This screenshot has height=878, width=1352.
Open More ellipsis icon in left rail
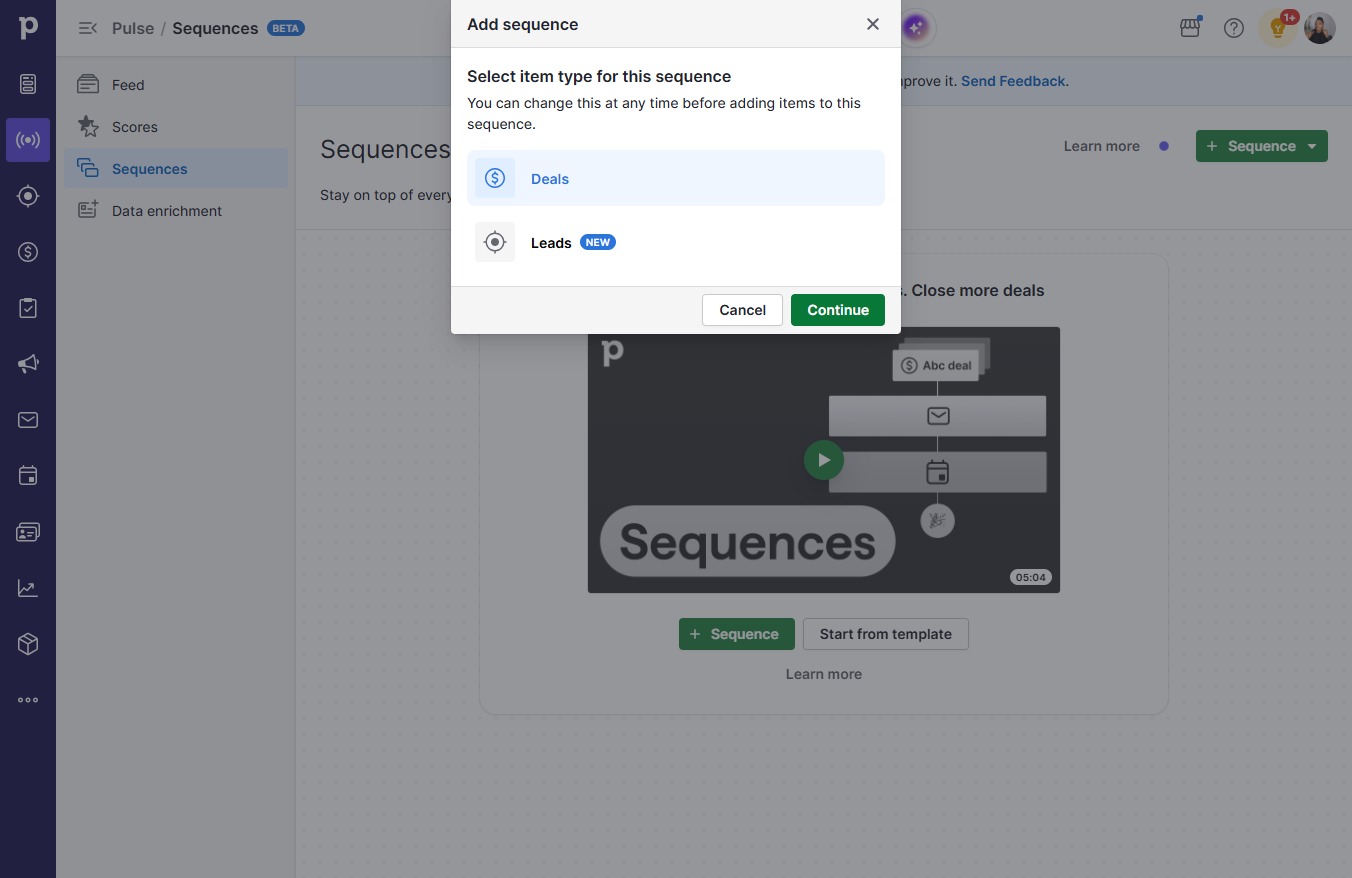(x=28, y=700)
